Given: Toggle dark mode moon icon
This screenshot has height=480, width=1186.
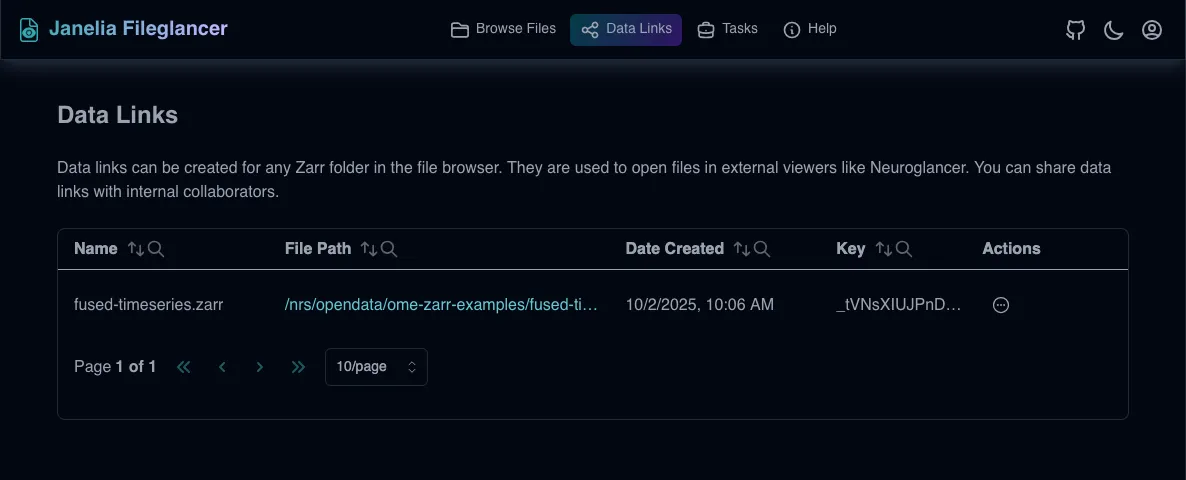Looking at the screenshot, I should click(x=1114, y=30).
